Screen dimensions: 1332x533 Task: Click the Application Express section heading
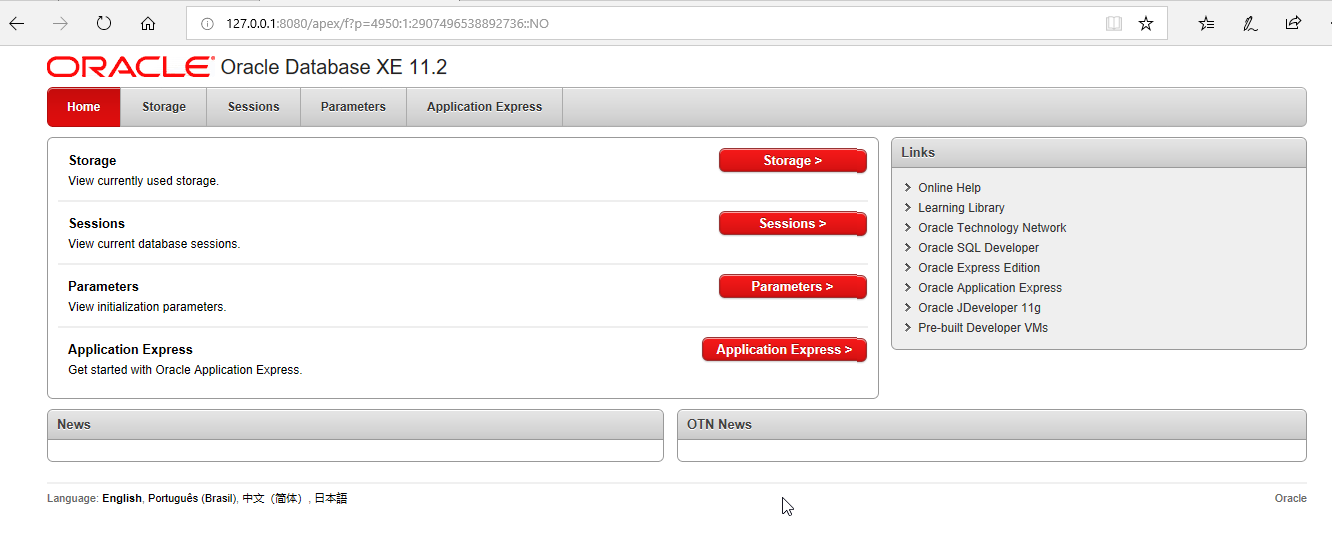point(130,349)
